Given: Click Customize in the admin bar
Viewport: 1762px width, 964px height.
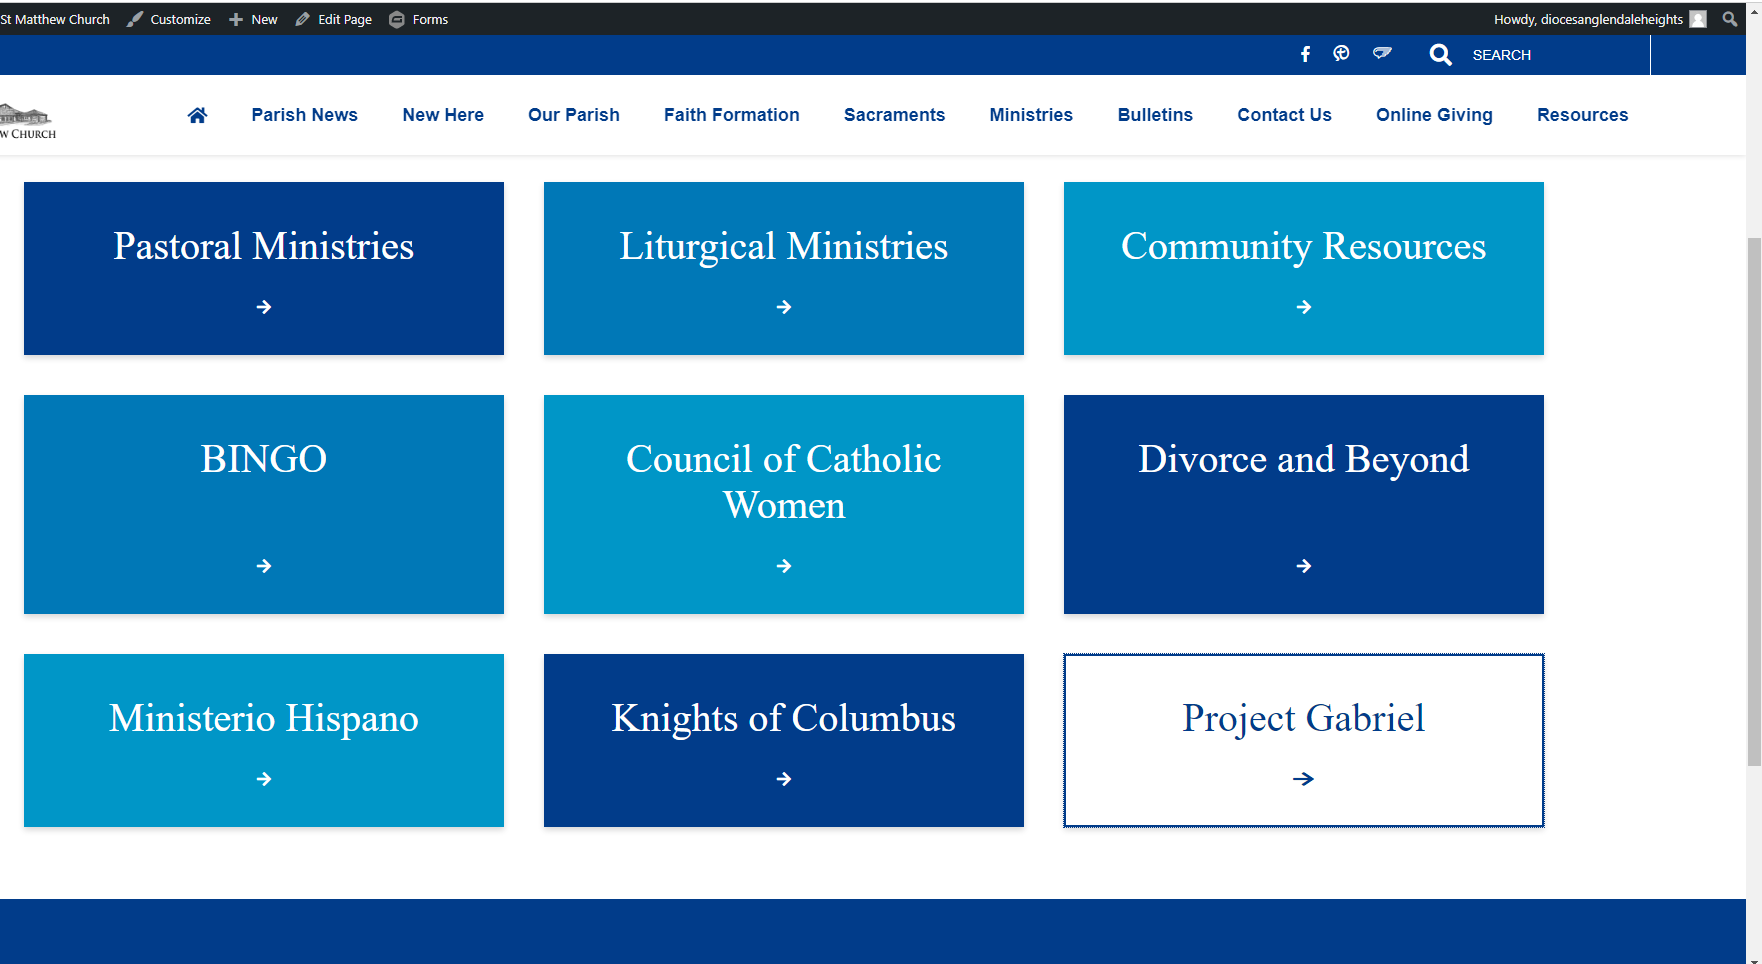Looking at the screenshot, I should [x=169, y=19].
